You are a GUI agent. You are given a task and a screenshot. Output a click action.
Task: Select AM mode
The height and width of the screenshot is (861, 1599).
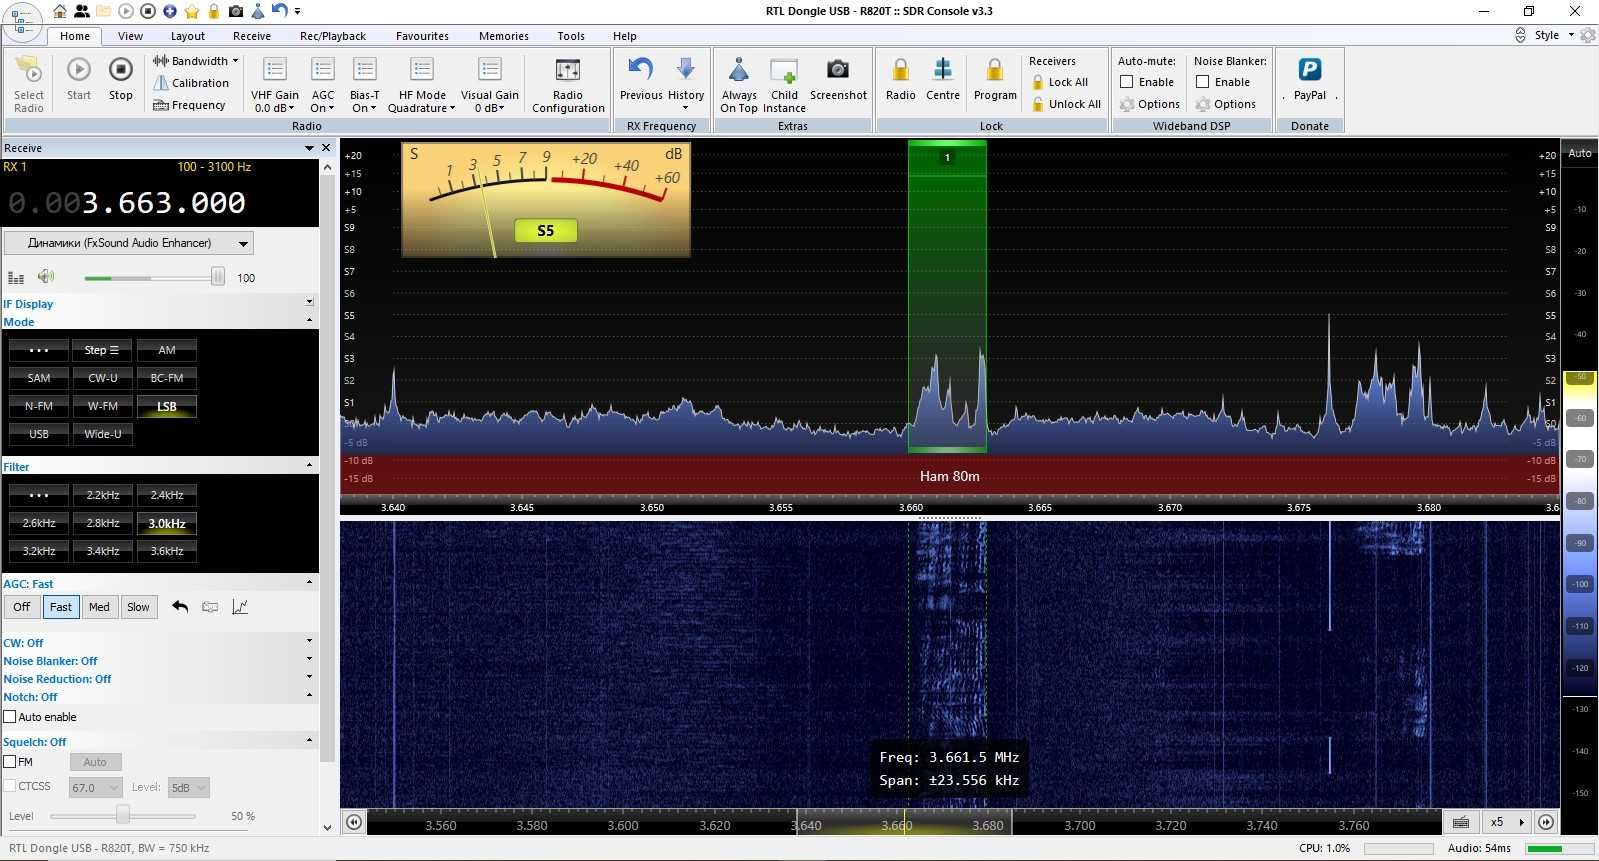click(x=167, y=350)
